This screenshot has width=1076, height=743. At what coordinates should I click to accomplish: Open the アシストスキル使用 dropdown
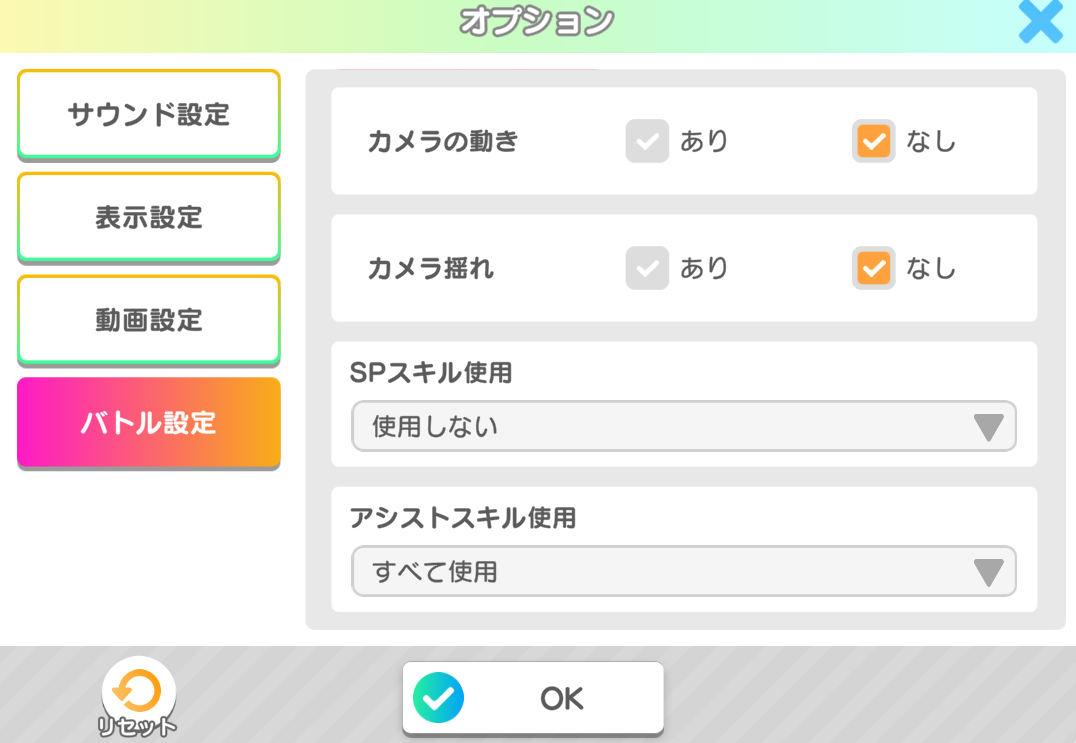click(660, 572)
